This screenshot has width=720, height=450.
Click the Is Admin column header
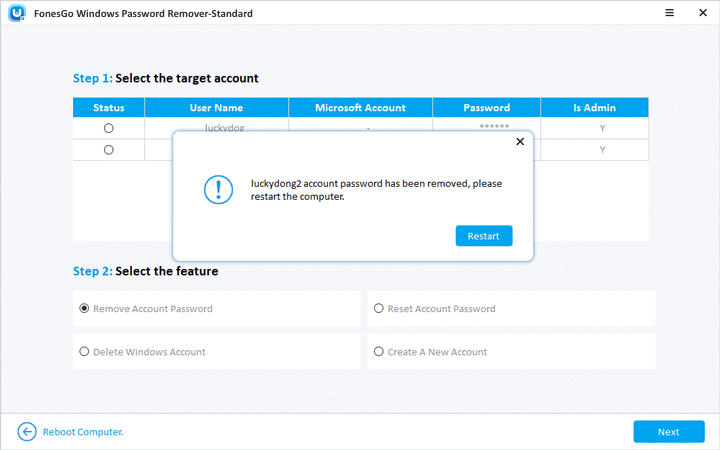pos(595,107)
